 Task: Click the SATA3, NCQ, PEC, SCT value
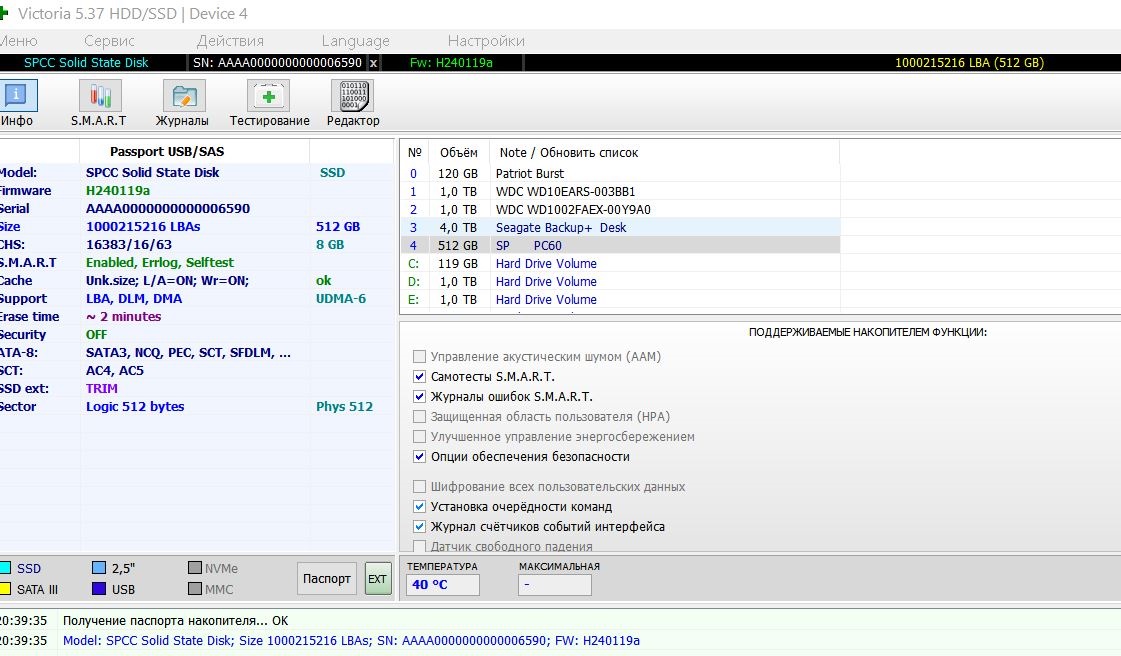[189, 352]
